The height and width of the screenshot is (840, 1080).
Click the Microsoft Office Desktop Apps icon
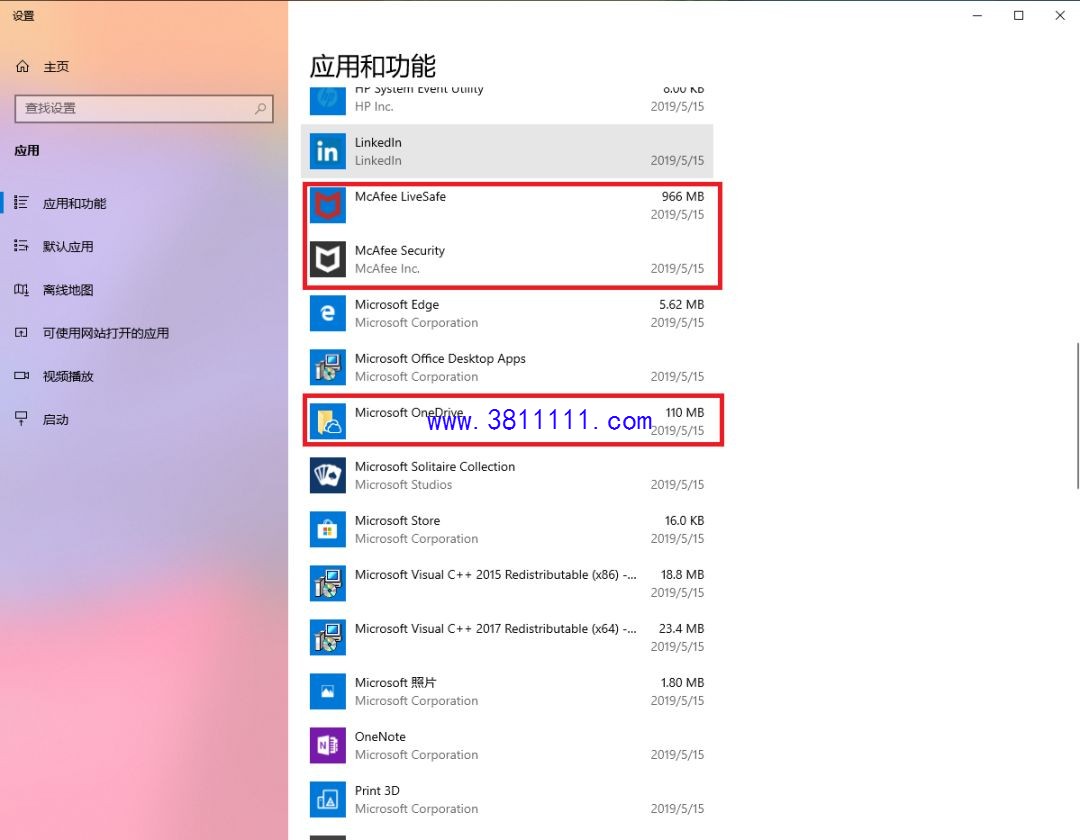click(327, 367)
